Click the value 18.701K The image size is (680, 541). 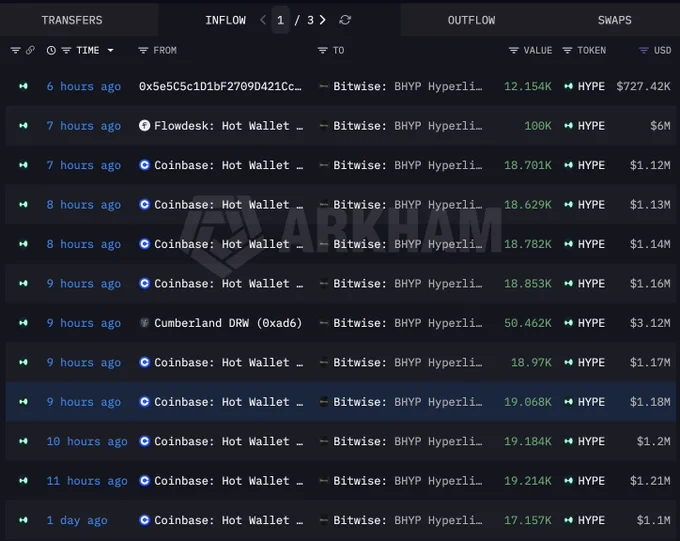[528, 165]
